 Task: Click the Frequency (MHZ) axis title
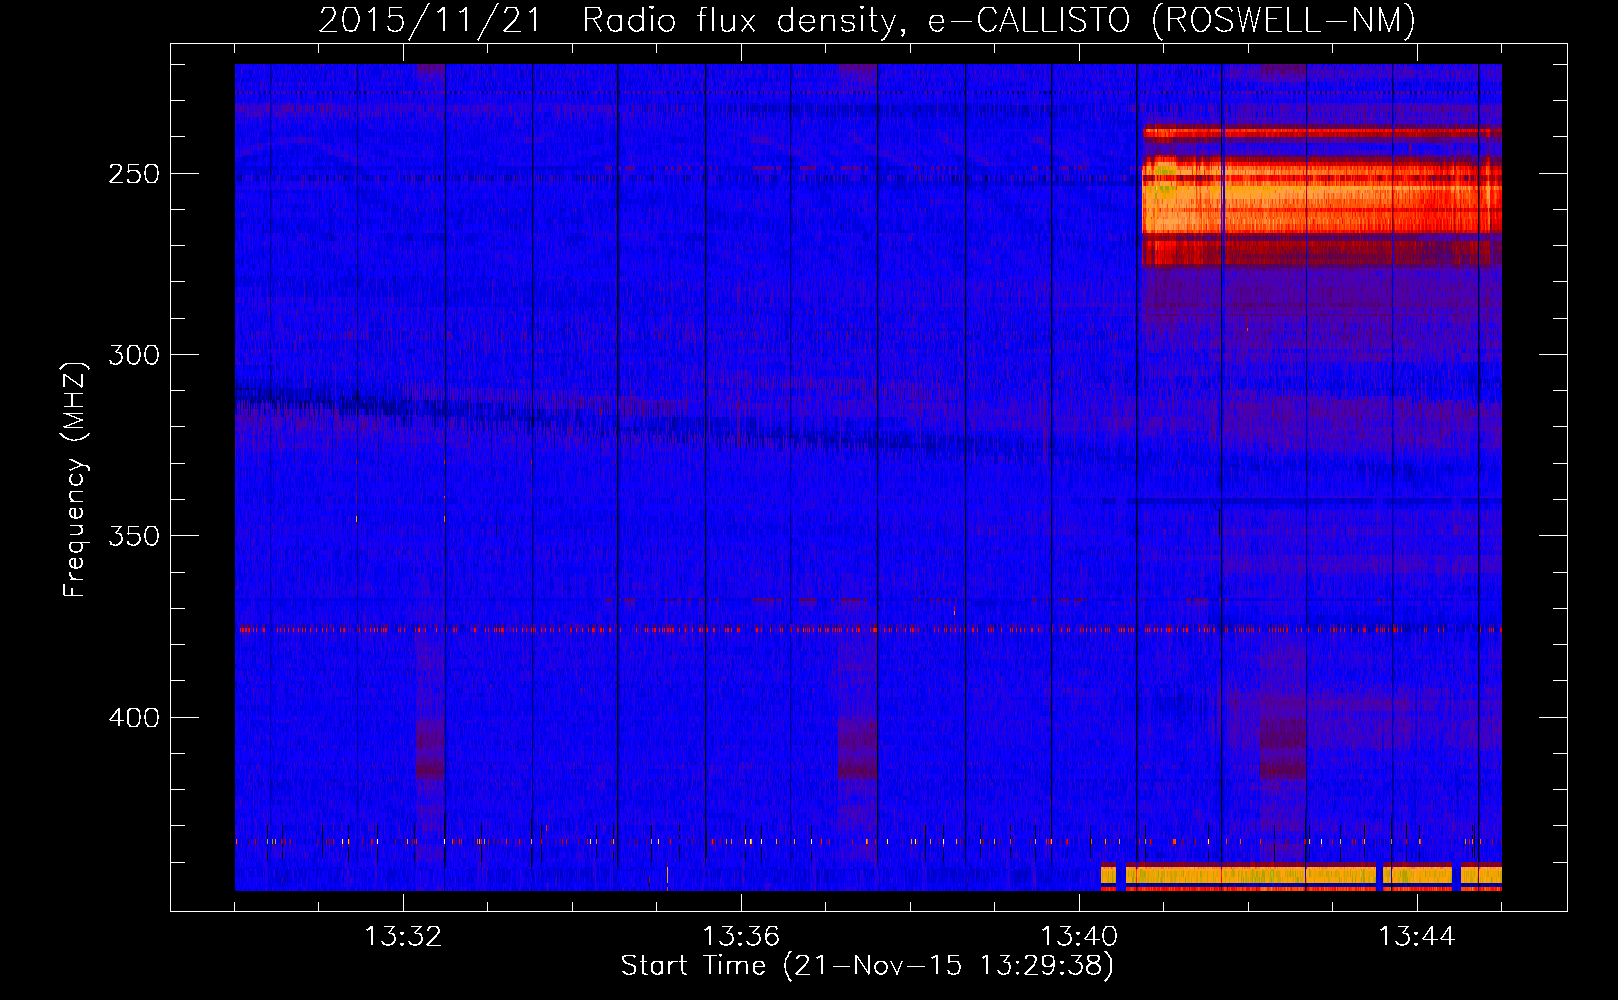pos(75,480)
